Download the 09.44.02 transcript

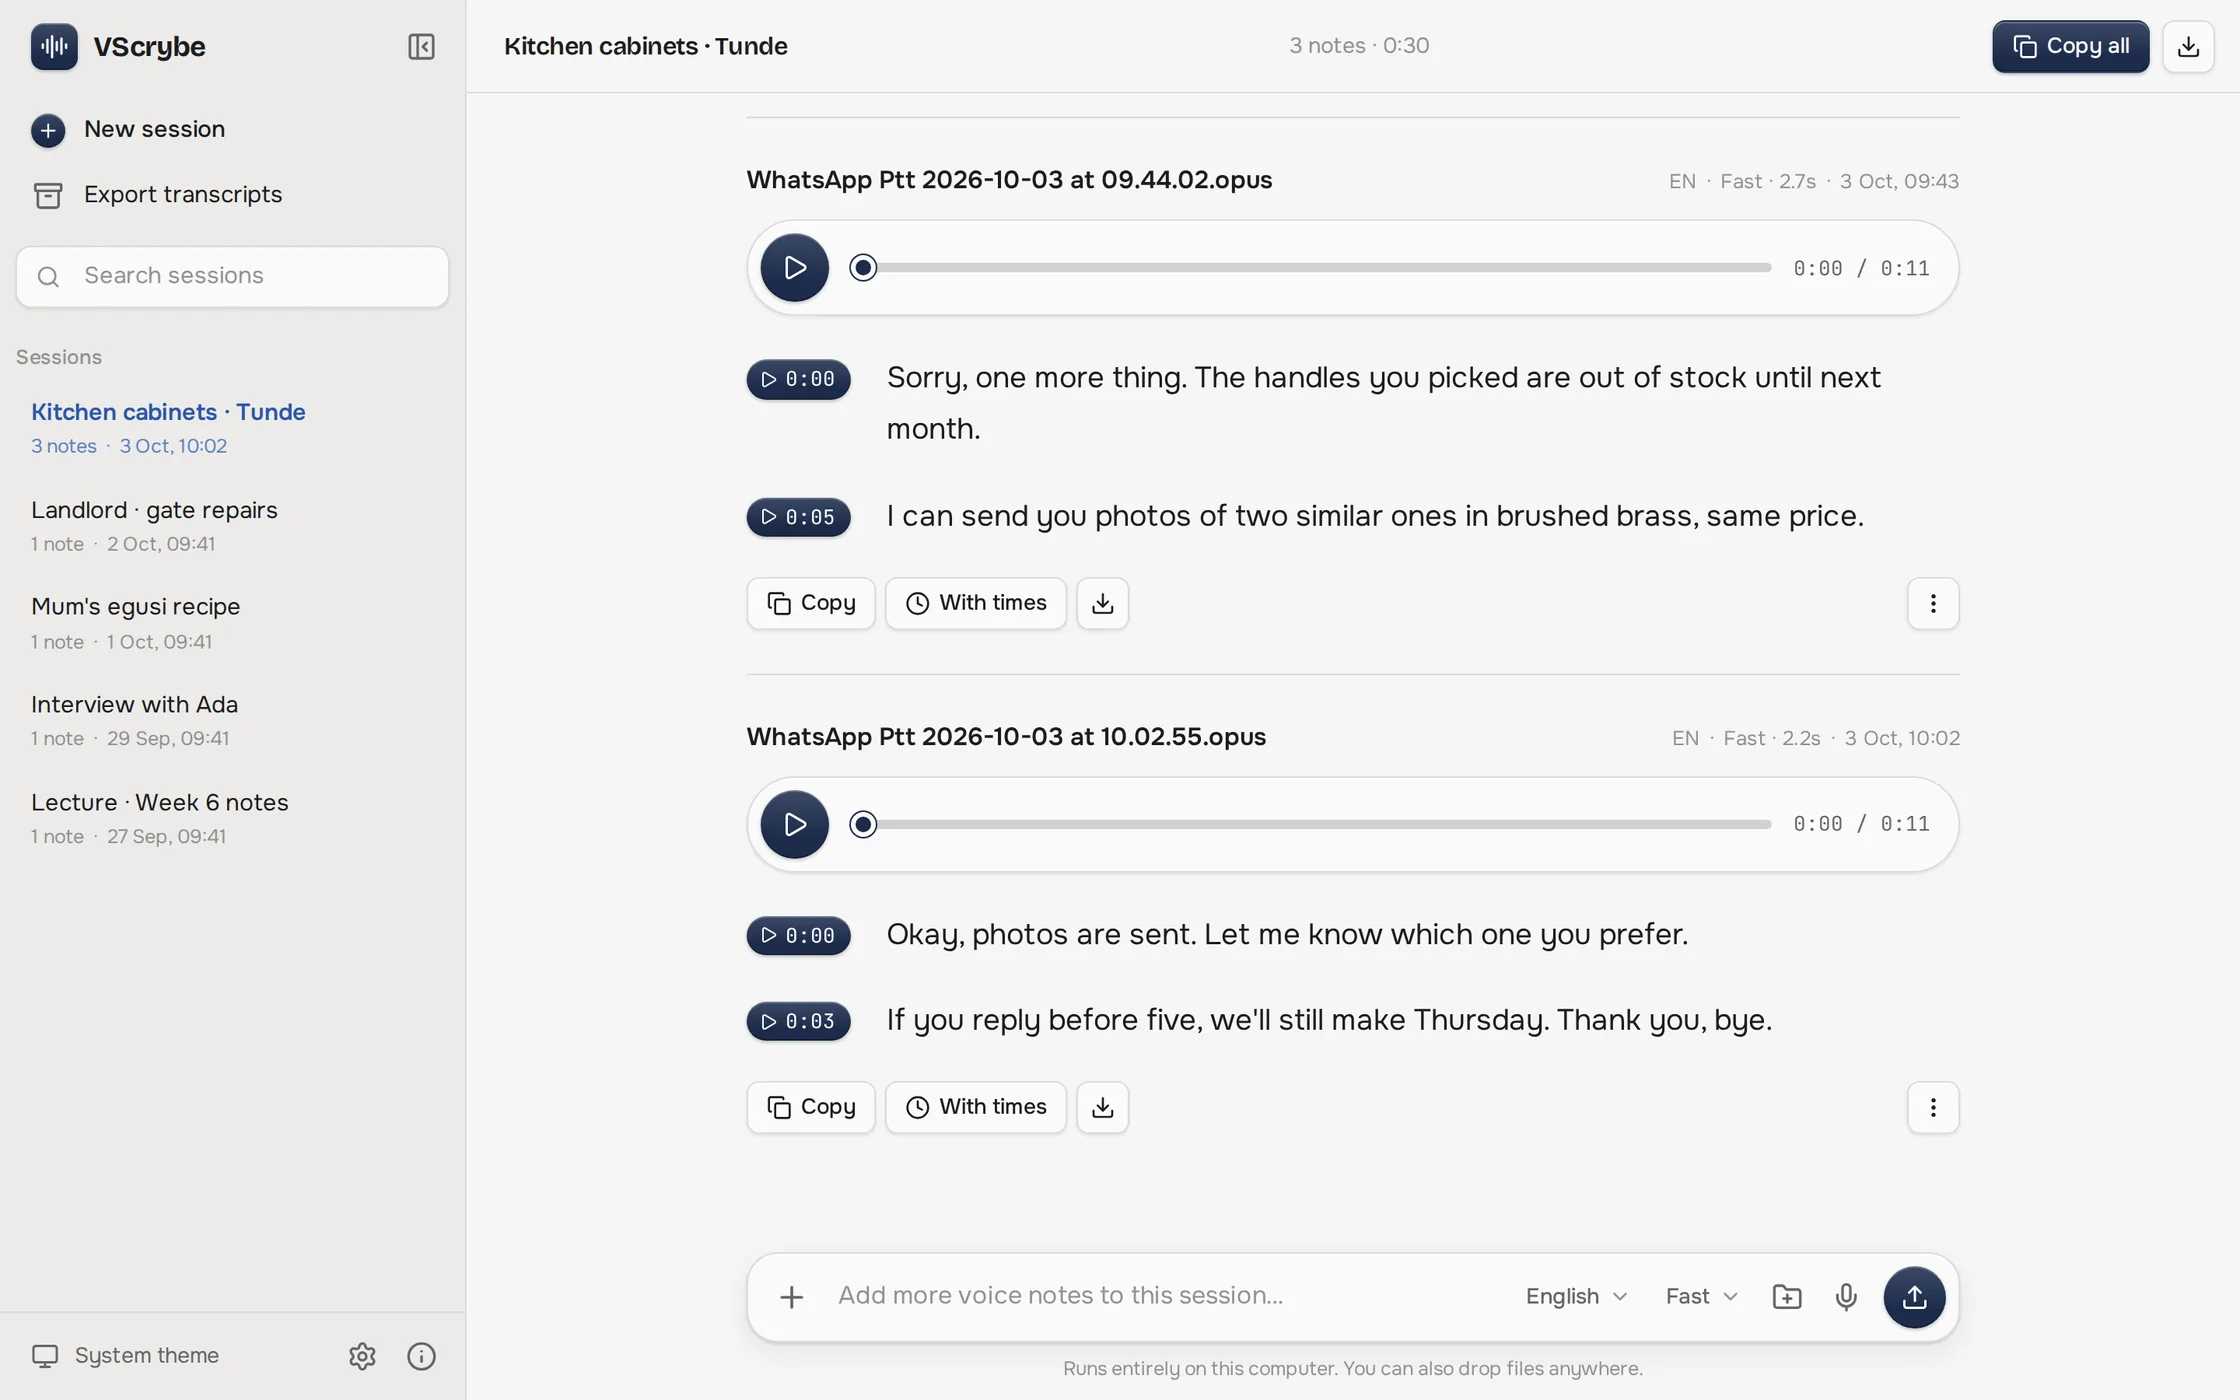pyautogui.click(x=1102, y=603)
